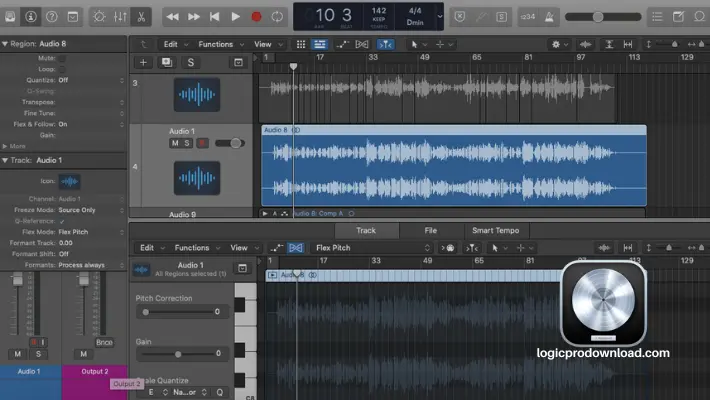The height and width of the screenshot is (400, 710).
Task: Click the Duplicate Track button
Action: click(167, 63)
